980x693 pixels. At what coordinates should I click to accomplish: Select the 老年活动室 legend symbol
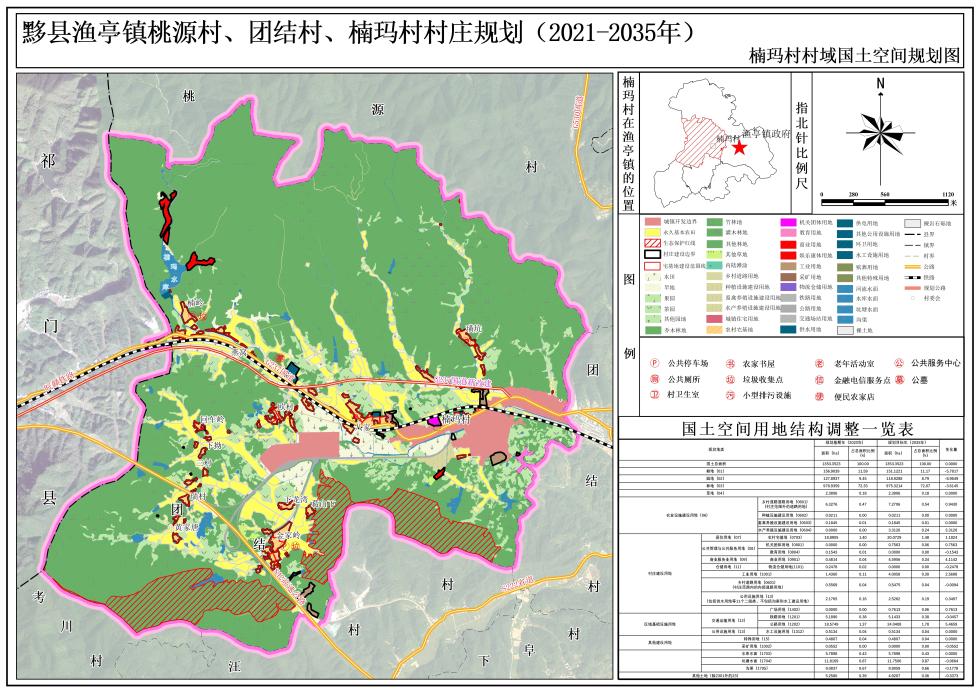point(820,364)
